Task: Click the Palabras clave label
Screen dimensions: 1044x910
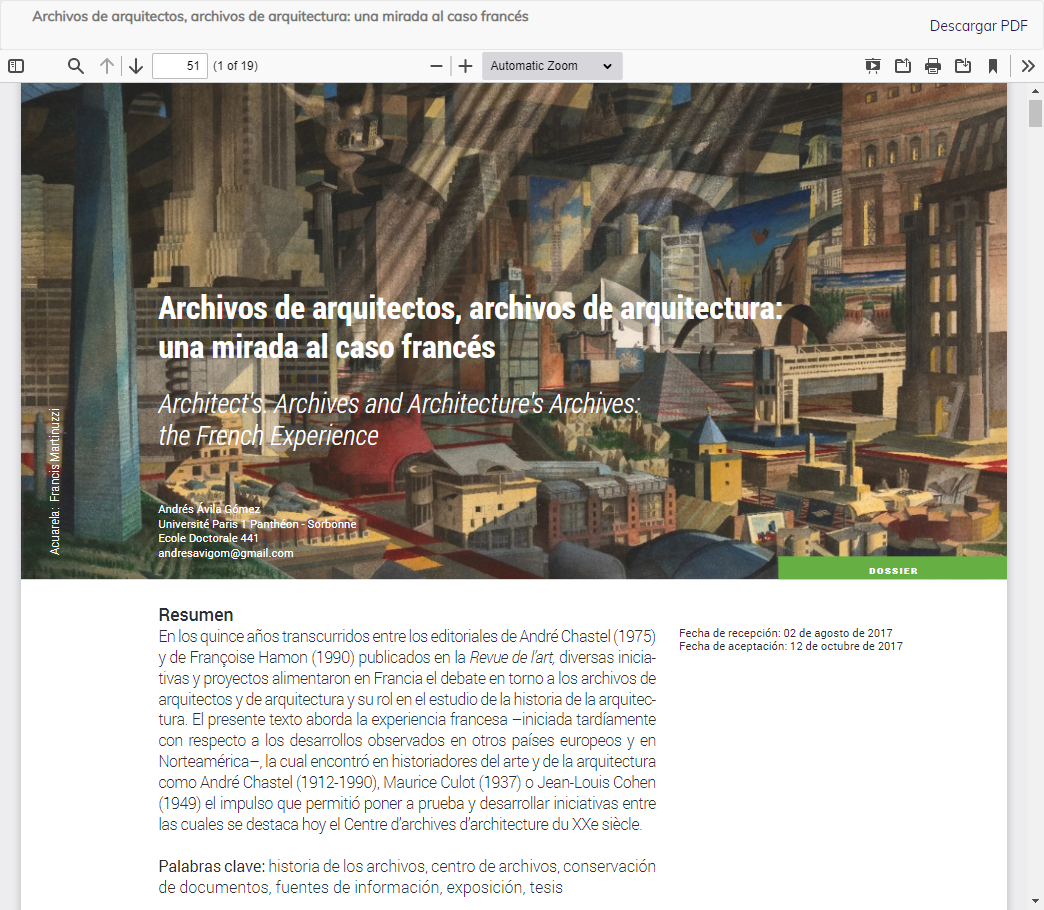Action: [x=212, y=866]
